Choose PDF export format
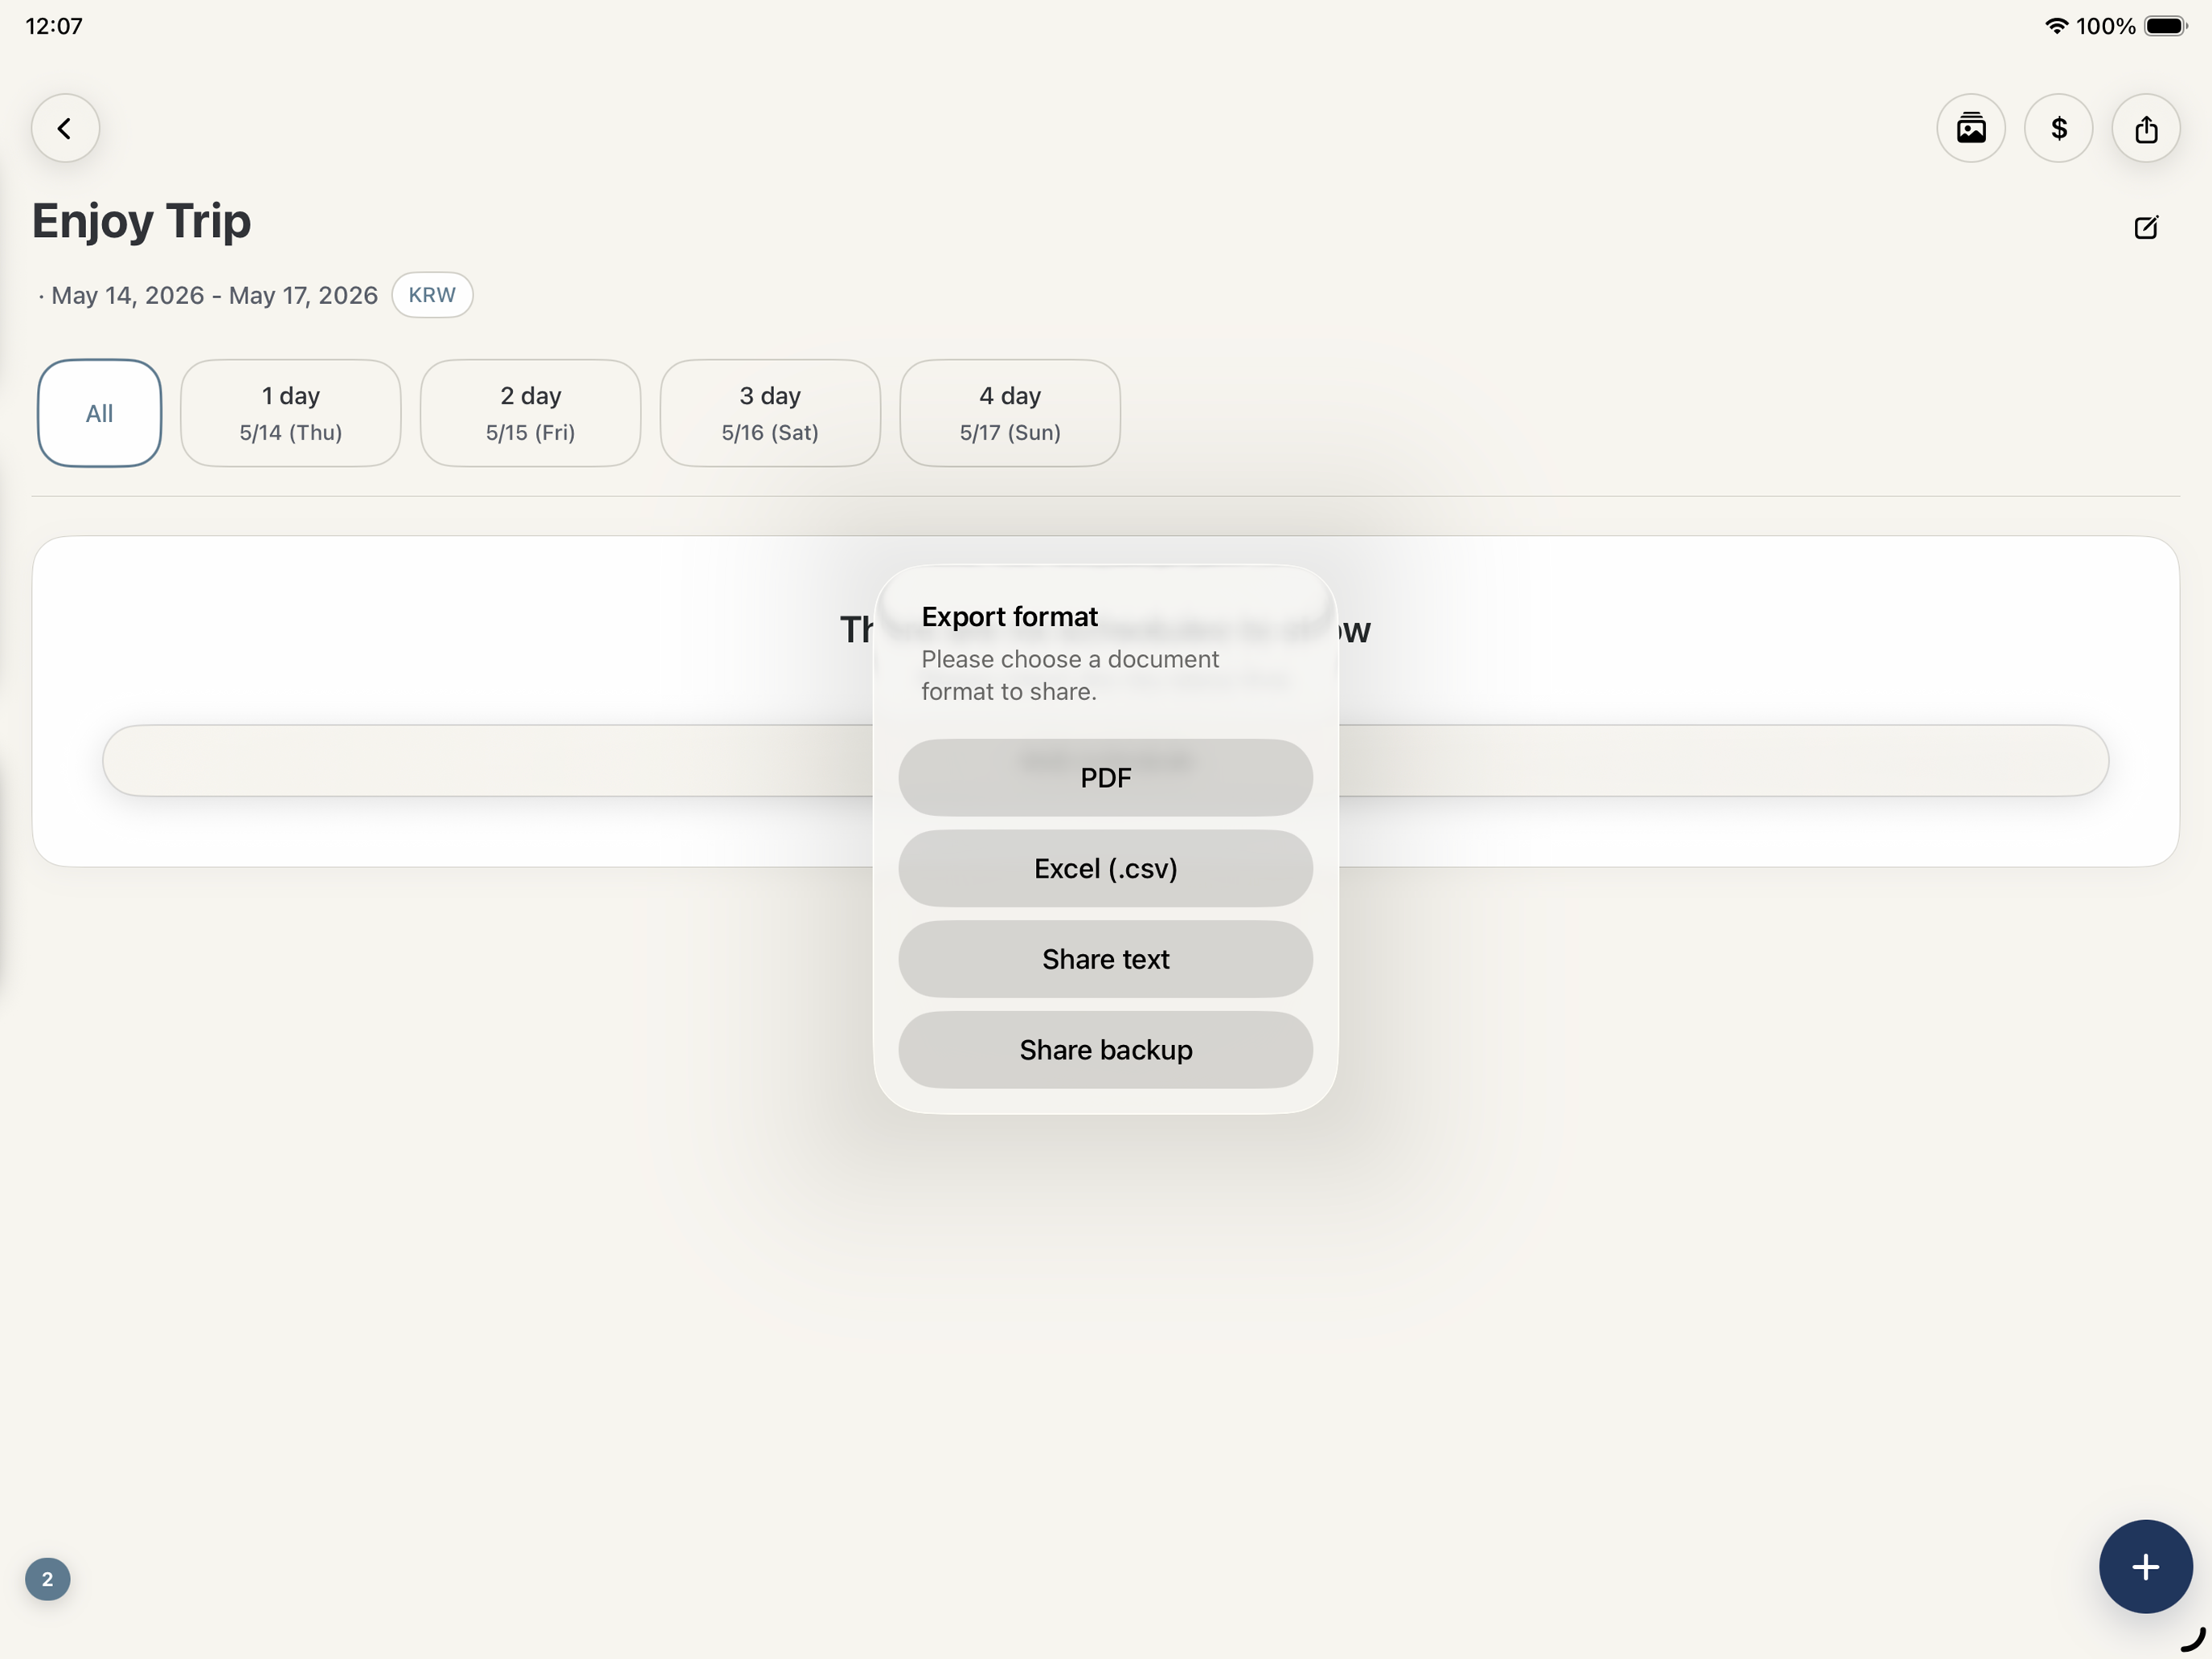The height and width of the screenshot is (1659, 2212). [x=1105, y=777]
